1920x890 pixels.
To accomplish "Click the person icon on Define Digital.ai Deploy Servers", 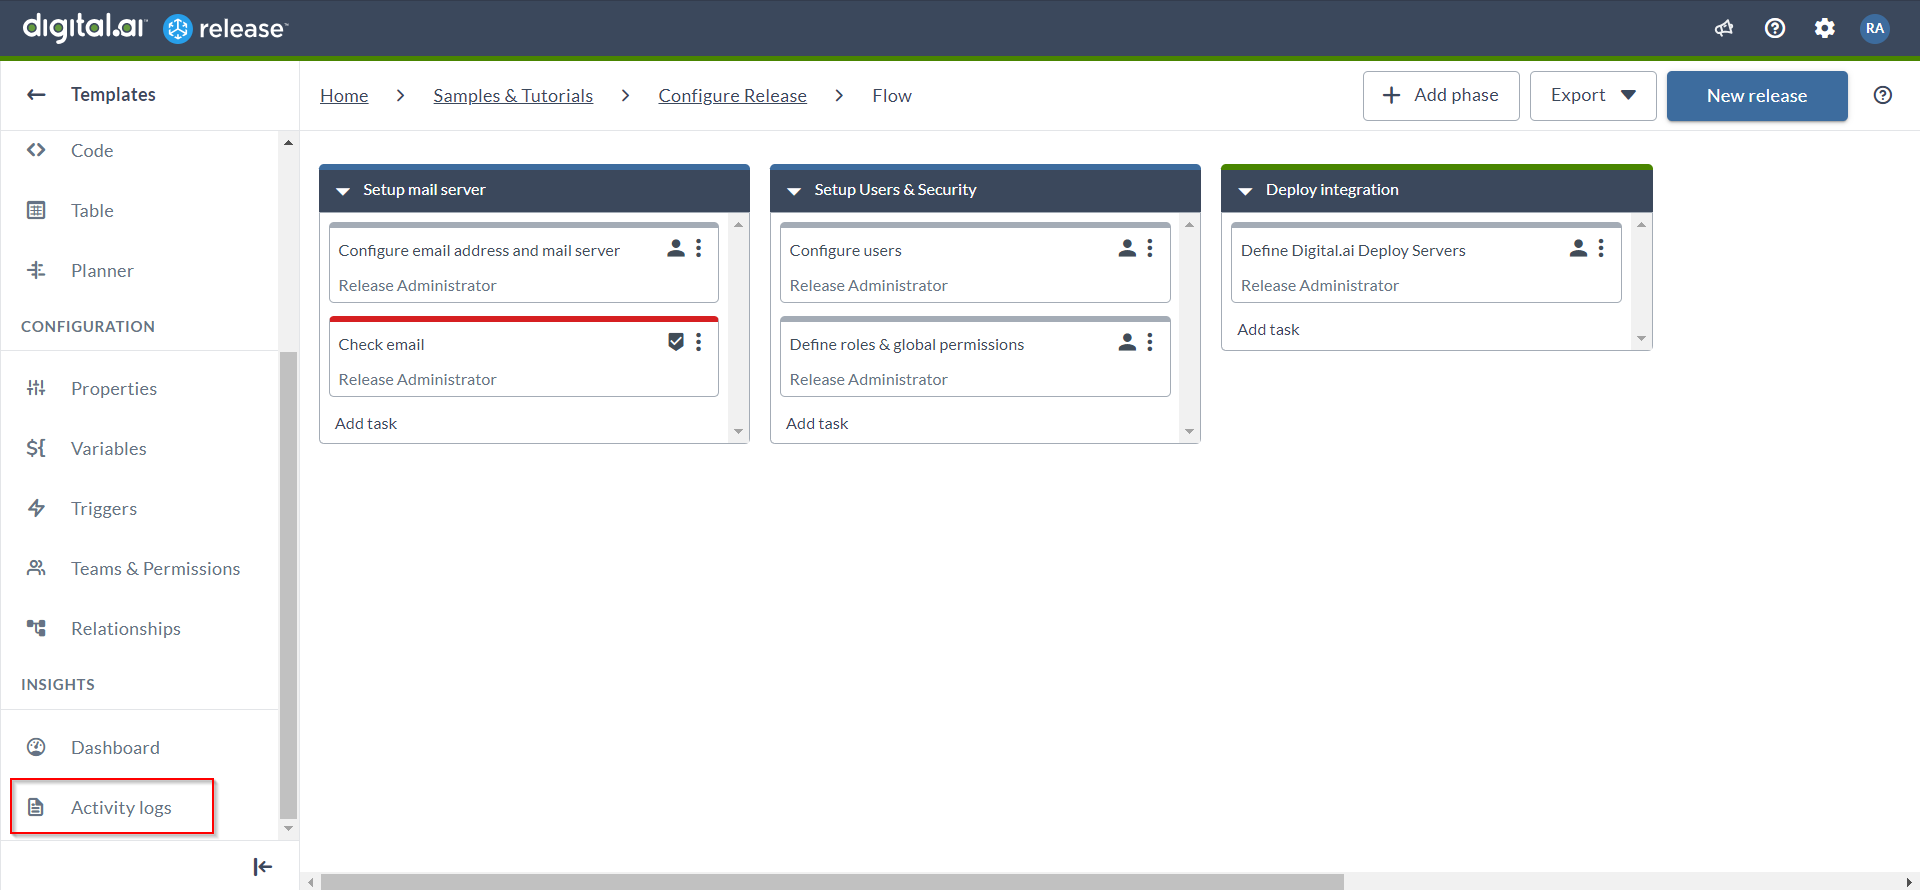I will (1578, 248).
